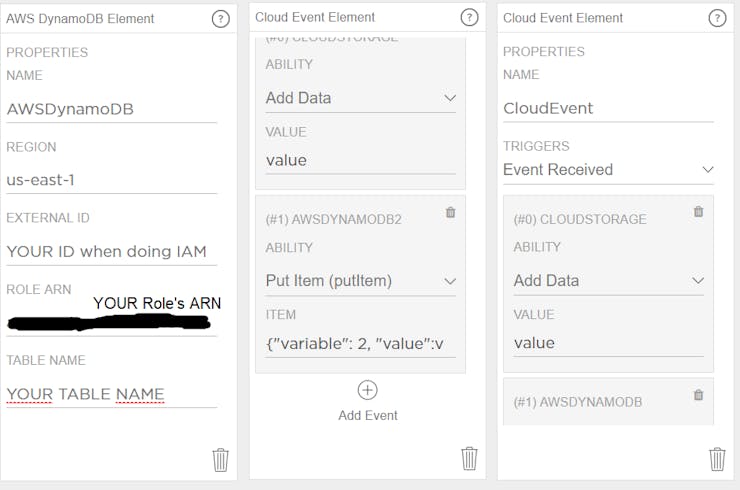Click the AWS DynamoDB Element title

80,19
